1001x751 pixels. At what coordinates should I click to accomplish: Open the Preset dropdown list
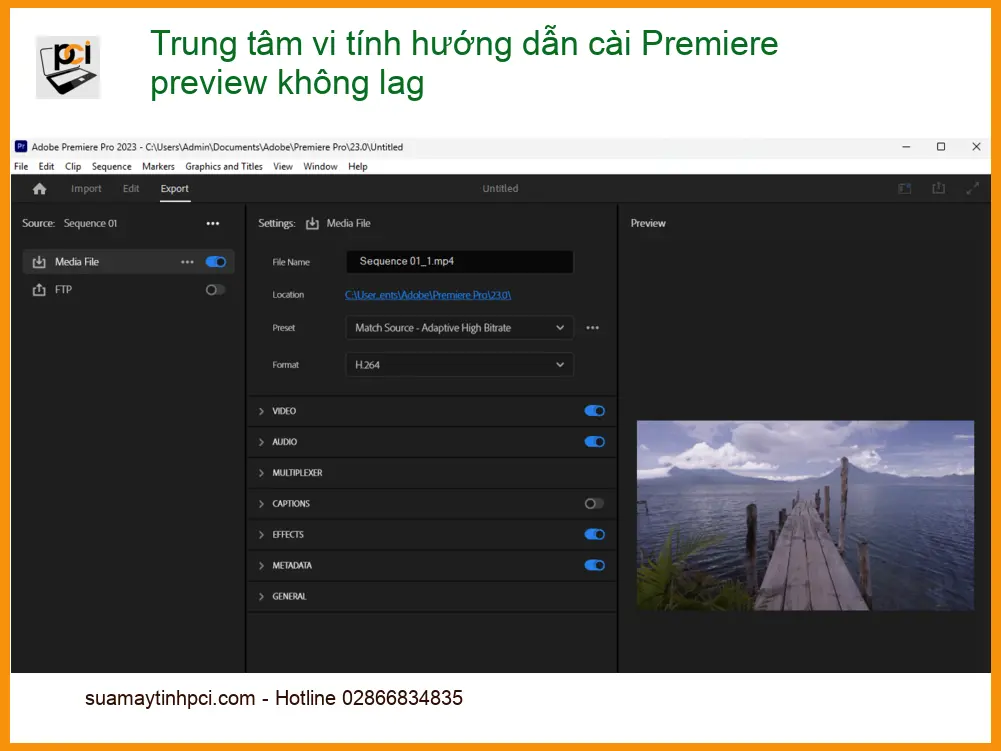point(460,328)
